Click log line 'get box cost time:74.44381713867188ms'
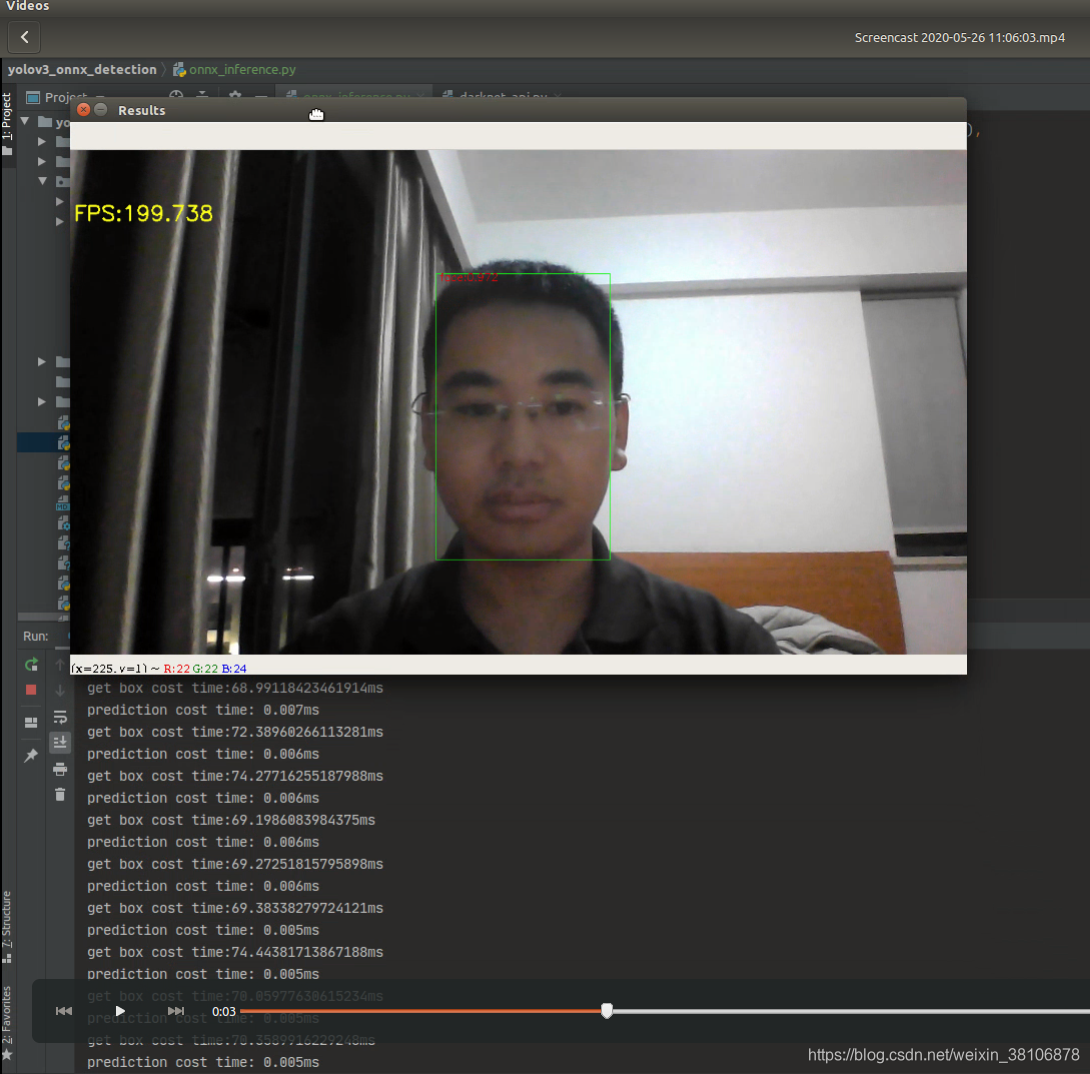The image size is (1090, 1074). [x=235, y=952]
